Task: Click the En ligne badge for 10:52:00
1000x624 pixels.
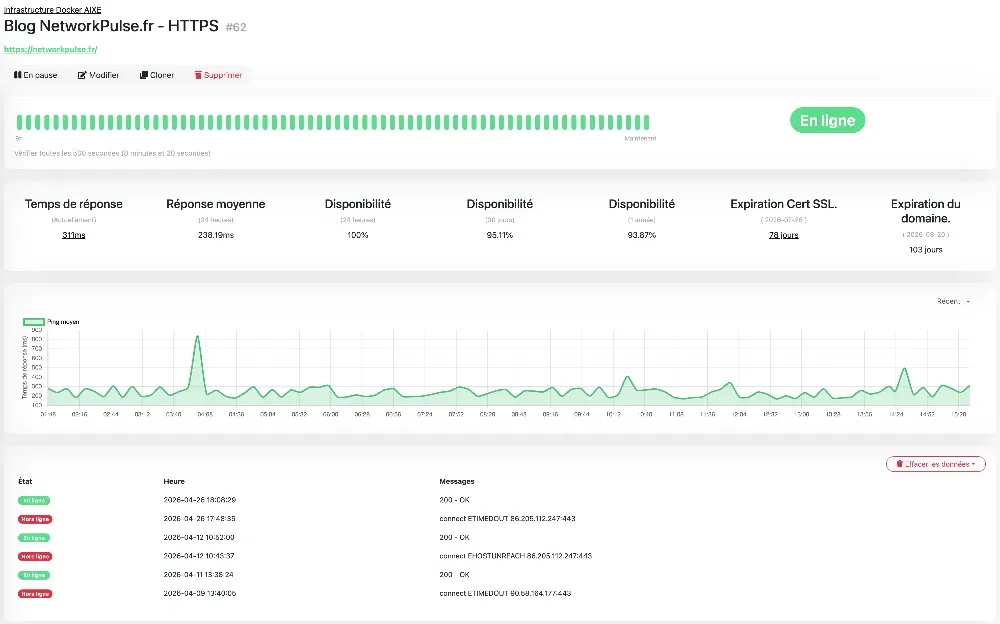Action: click(x=34, y=538)
